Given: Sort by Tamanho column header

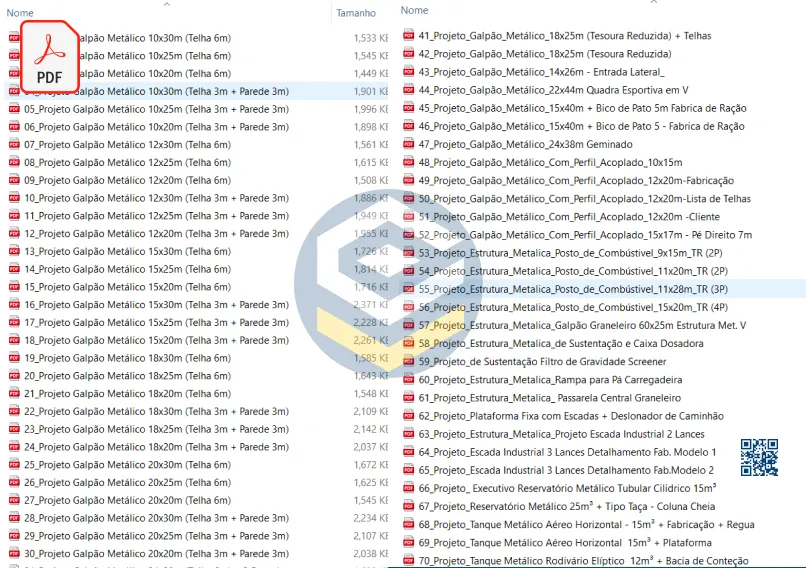Looking at the screenshot, I should [x=356, y=13].
